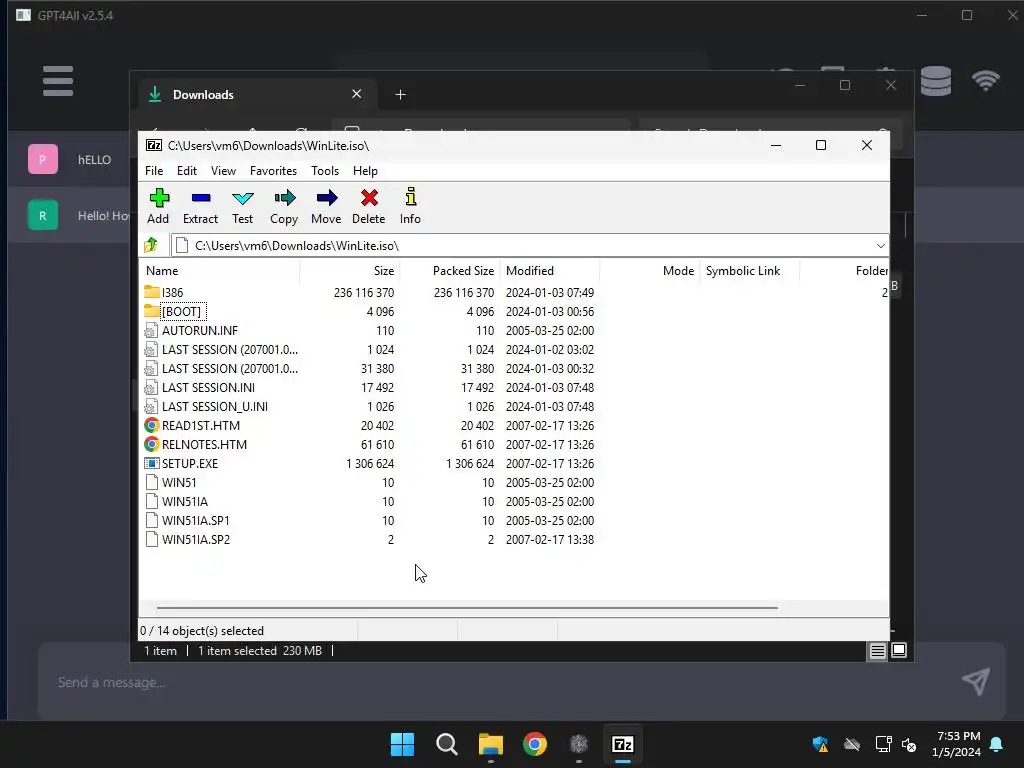
Task: Select the LAST SESSION.INI file
Action: (208, 387)
